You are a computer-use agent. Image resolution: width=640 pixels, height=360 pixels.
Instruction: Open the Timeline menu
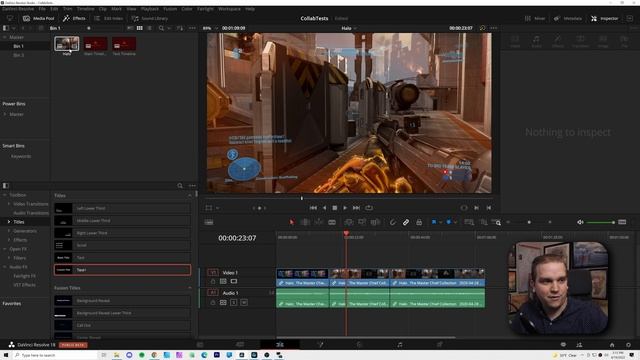click(x=86, y=9)
